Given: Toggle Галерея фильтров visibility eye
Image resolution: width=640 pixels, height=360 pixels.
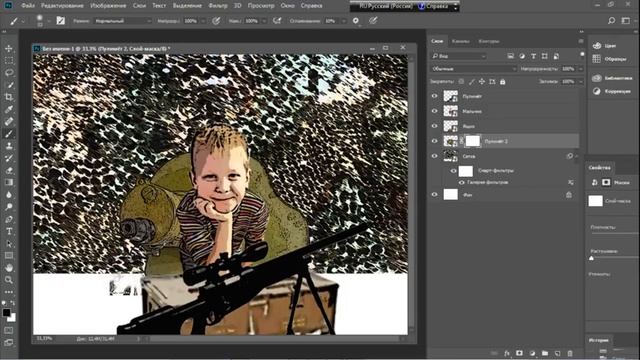Looking at the screenshot, I should point(462,182).
